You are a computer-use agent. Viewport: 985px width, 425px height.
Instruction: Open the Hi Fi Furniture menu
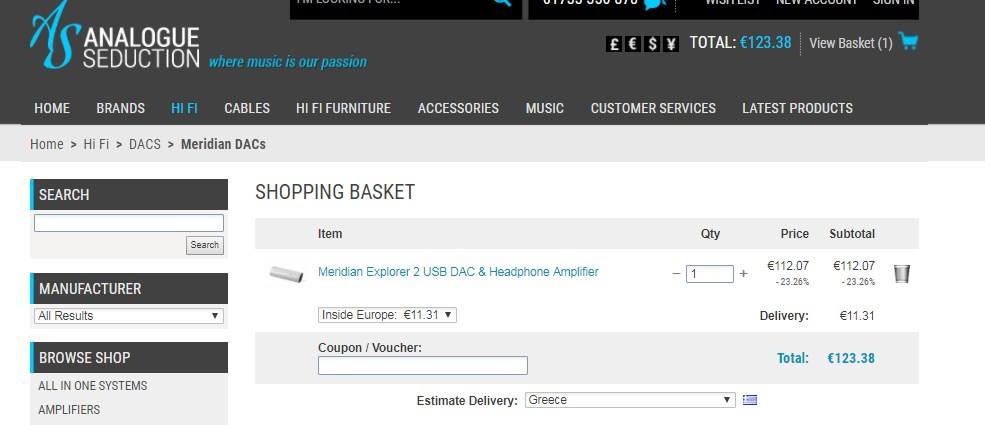click(343, 108)
